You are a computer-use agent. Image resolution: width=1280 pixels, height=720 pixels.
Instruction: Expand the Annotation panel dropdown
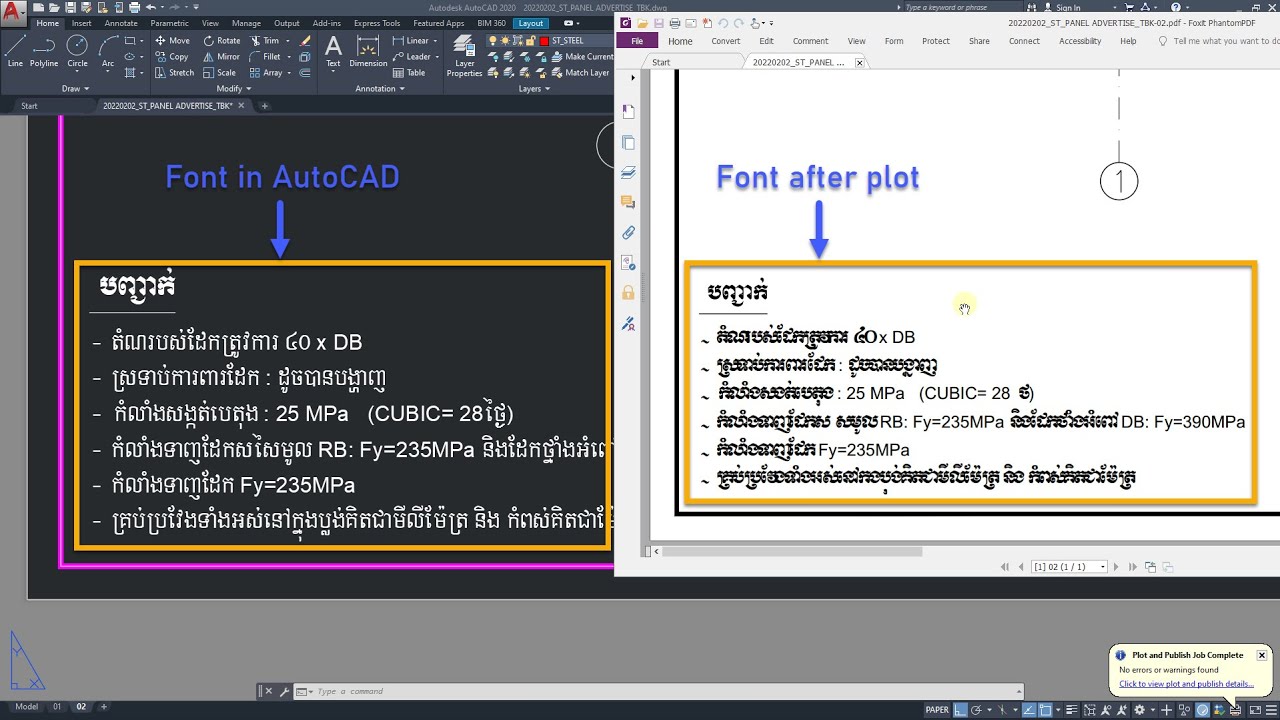pyautogui.click(x=381, y=88)
